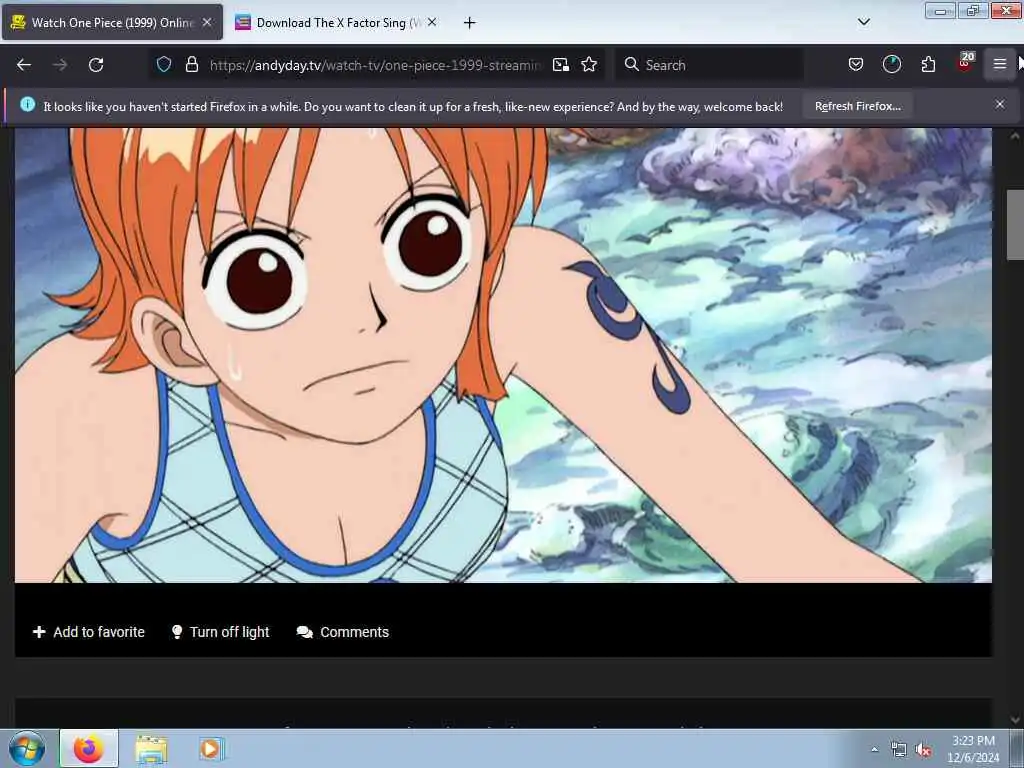The width and height of the screenshot is (1024, 768).
Task: Click the scrollbar up arrow
Action: (x=1015, y=136)
